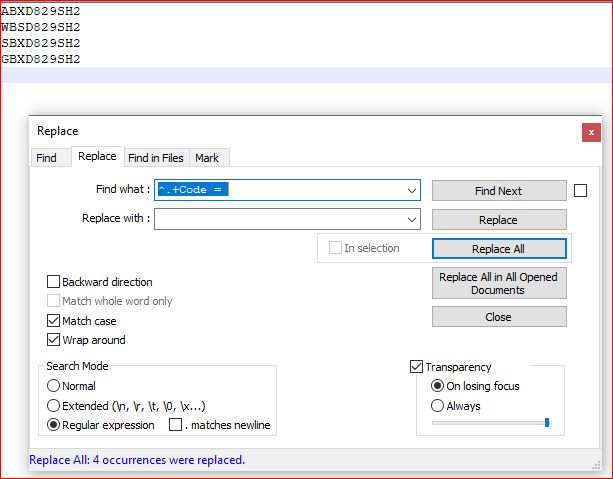Click the Find Next button
The width and height of the screenshot is (613, 479).
click(x=499, y=191)
